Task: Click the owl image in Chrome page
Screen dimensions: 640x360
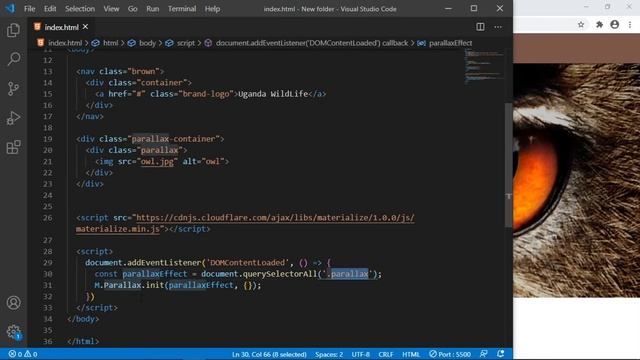Action: coord(576,180)
